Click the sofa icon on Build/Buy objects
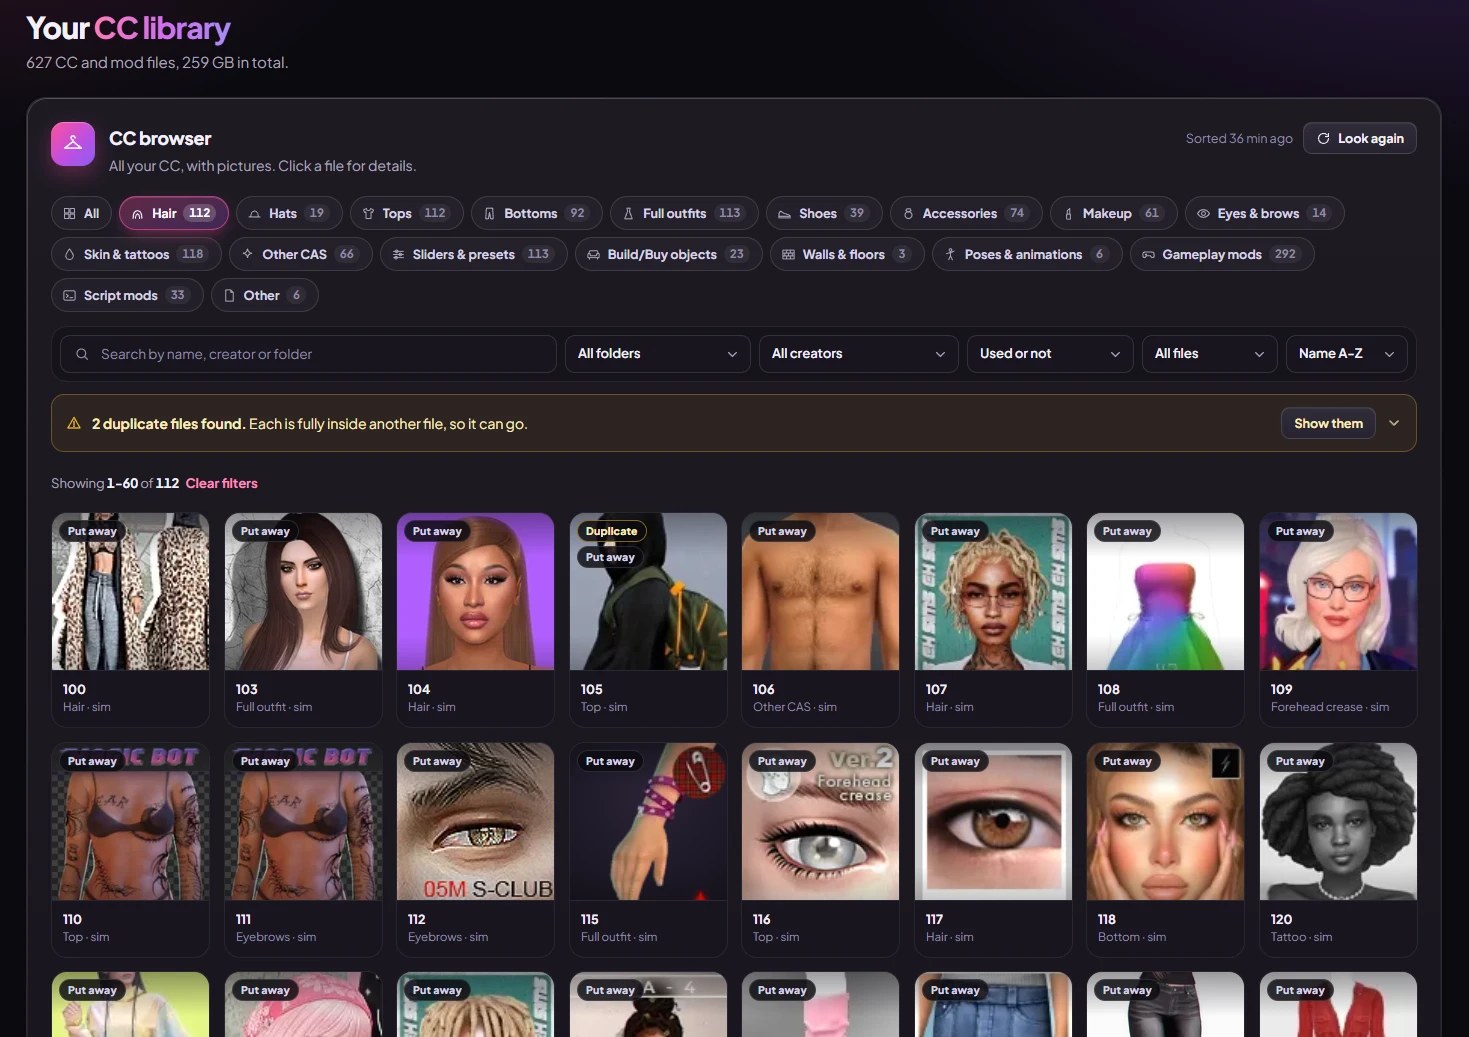1469x1037 pixels. click(593, 255)
